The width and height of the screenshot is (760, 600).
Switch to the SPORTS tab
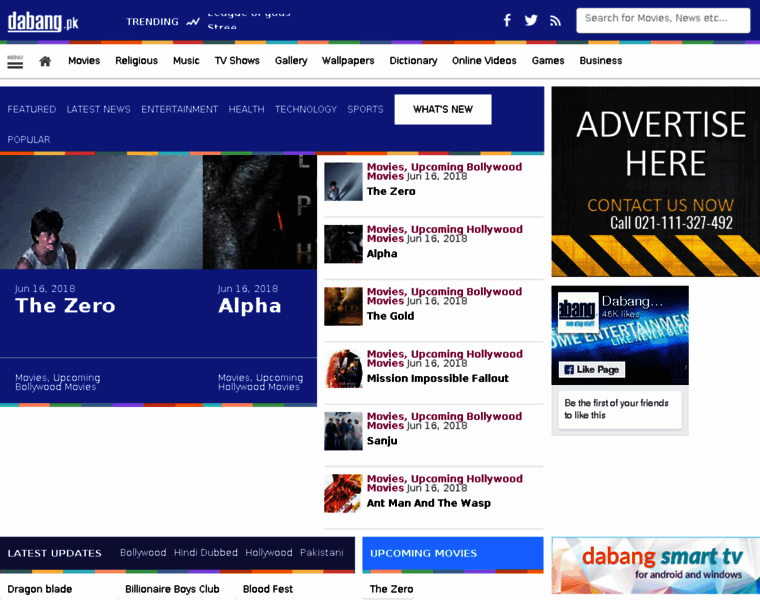click(x=365, y=110)
